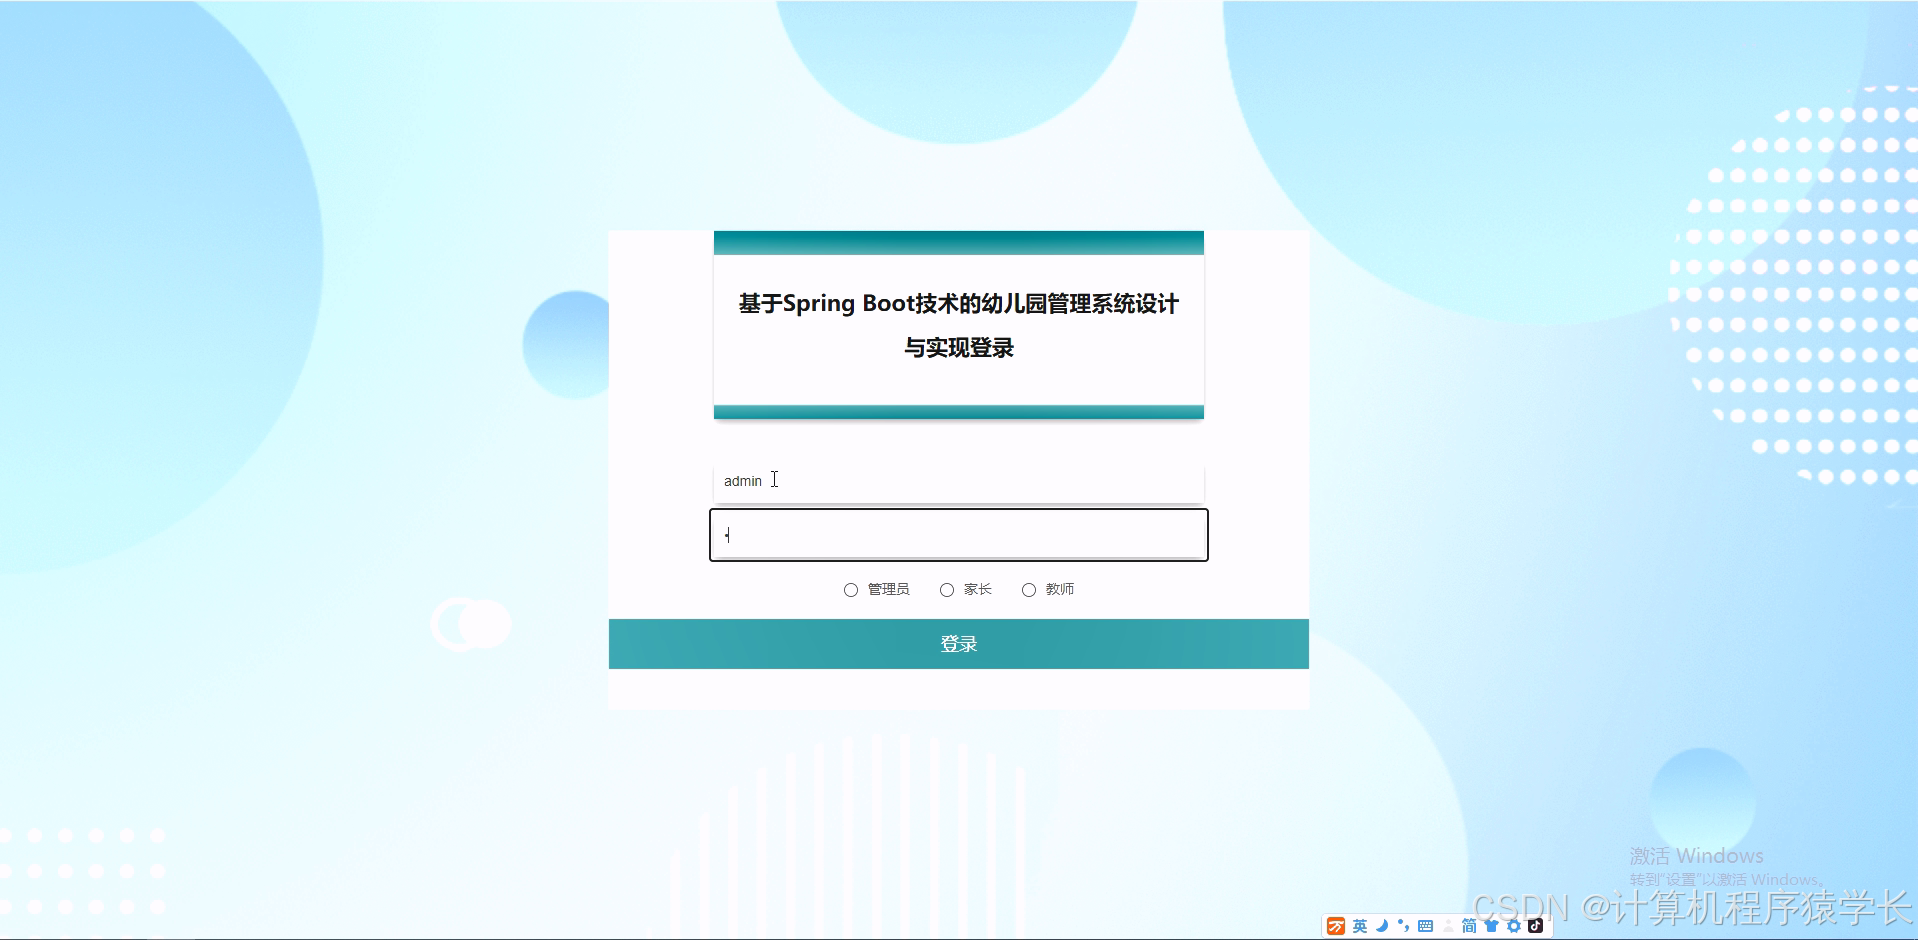This screenshot has width=1918, height=940.
Task: Focus the username field showing admin
Action: [957, 481]
